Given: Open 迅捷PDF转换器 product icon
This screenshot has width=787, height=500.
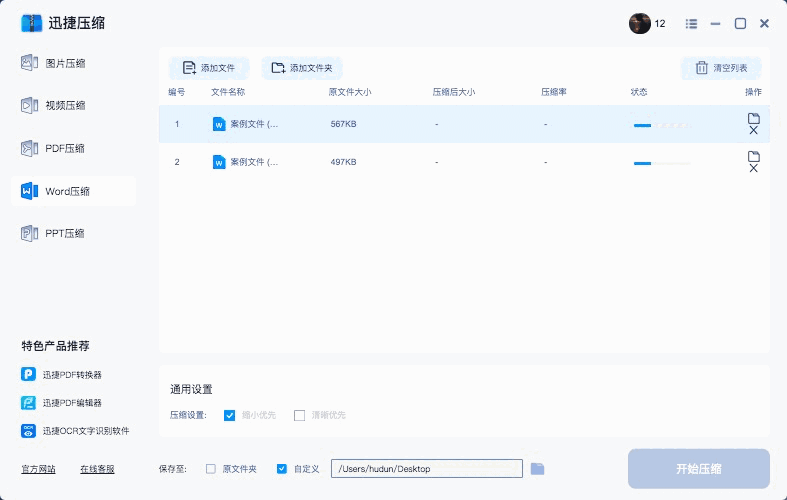Looking at the screenshot, I should (x=29, y=374).
